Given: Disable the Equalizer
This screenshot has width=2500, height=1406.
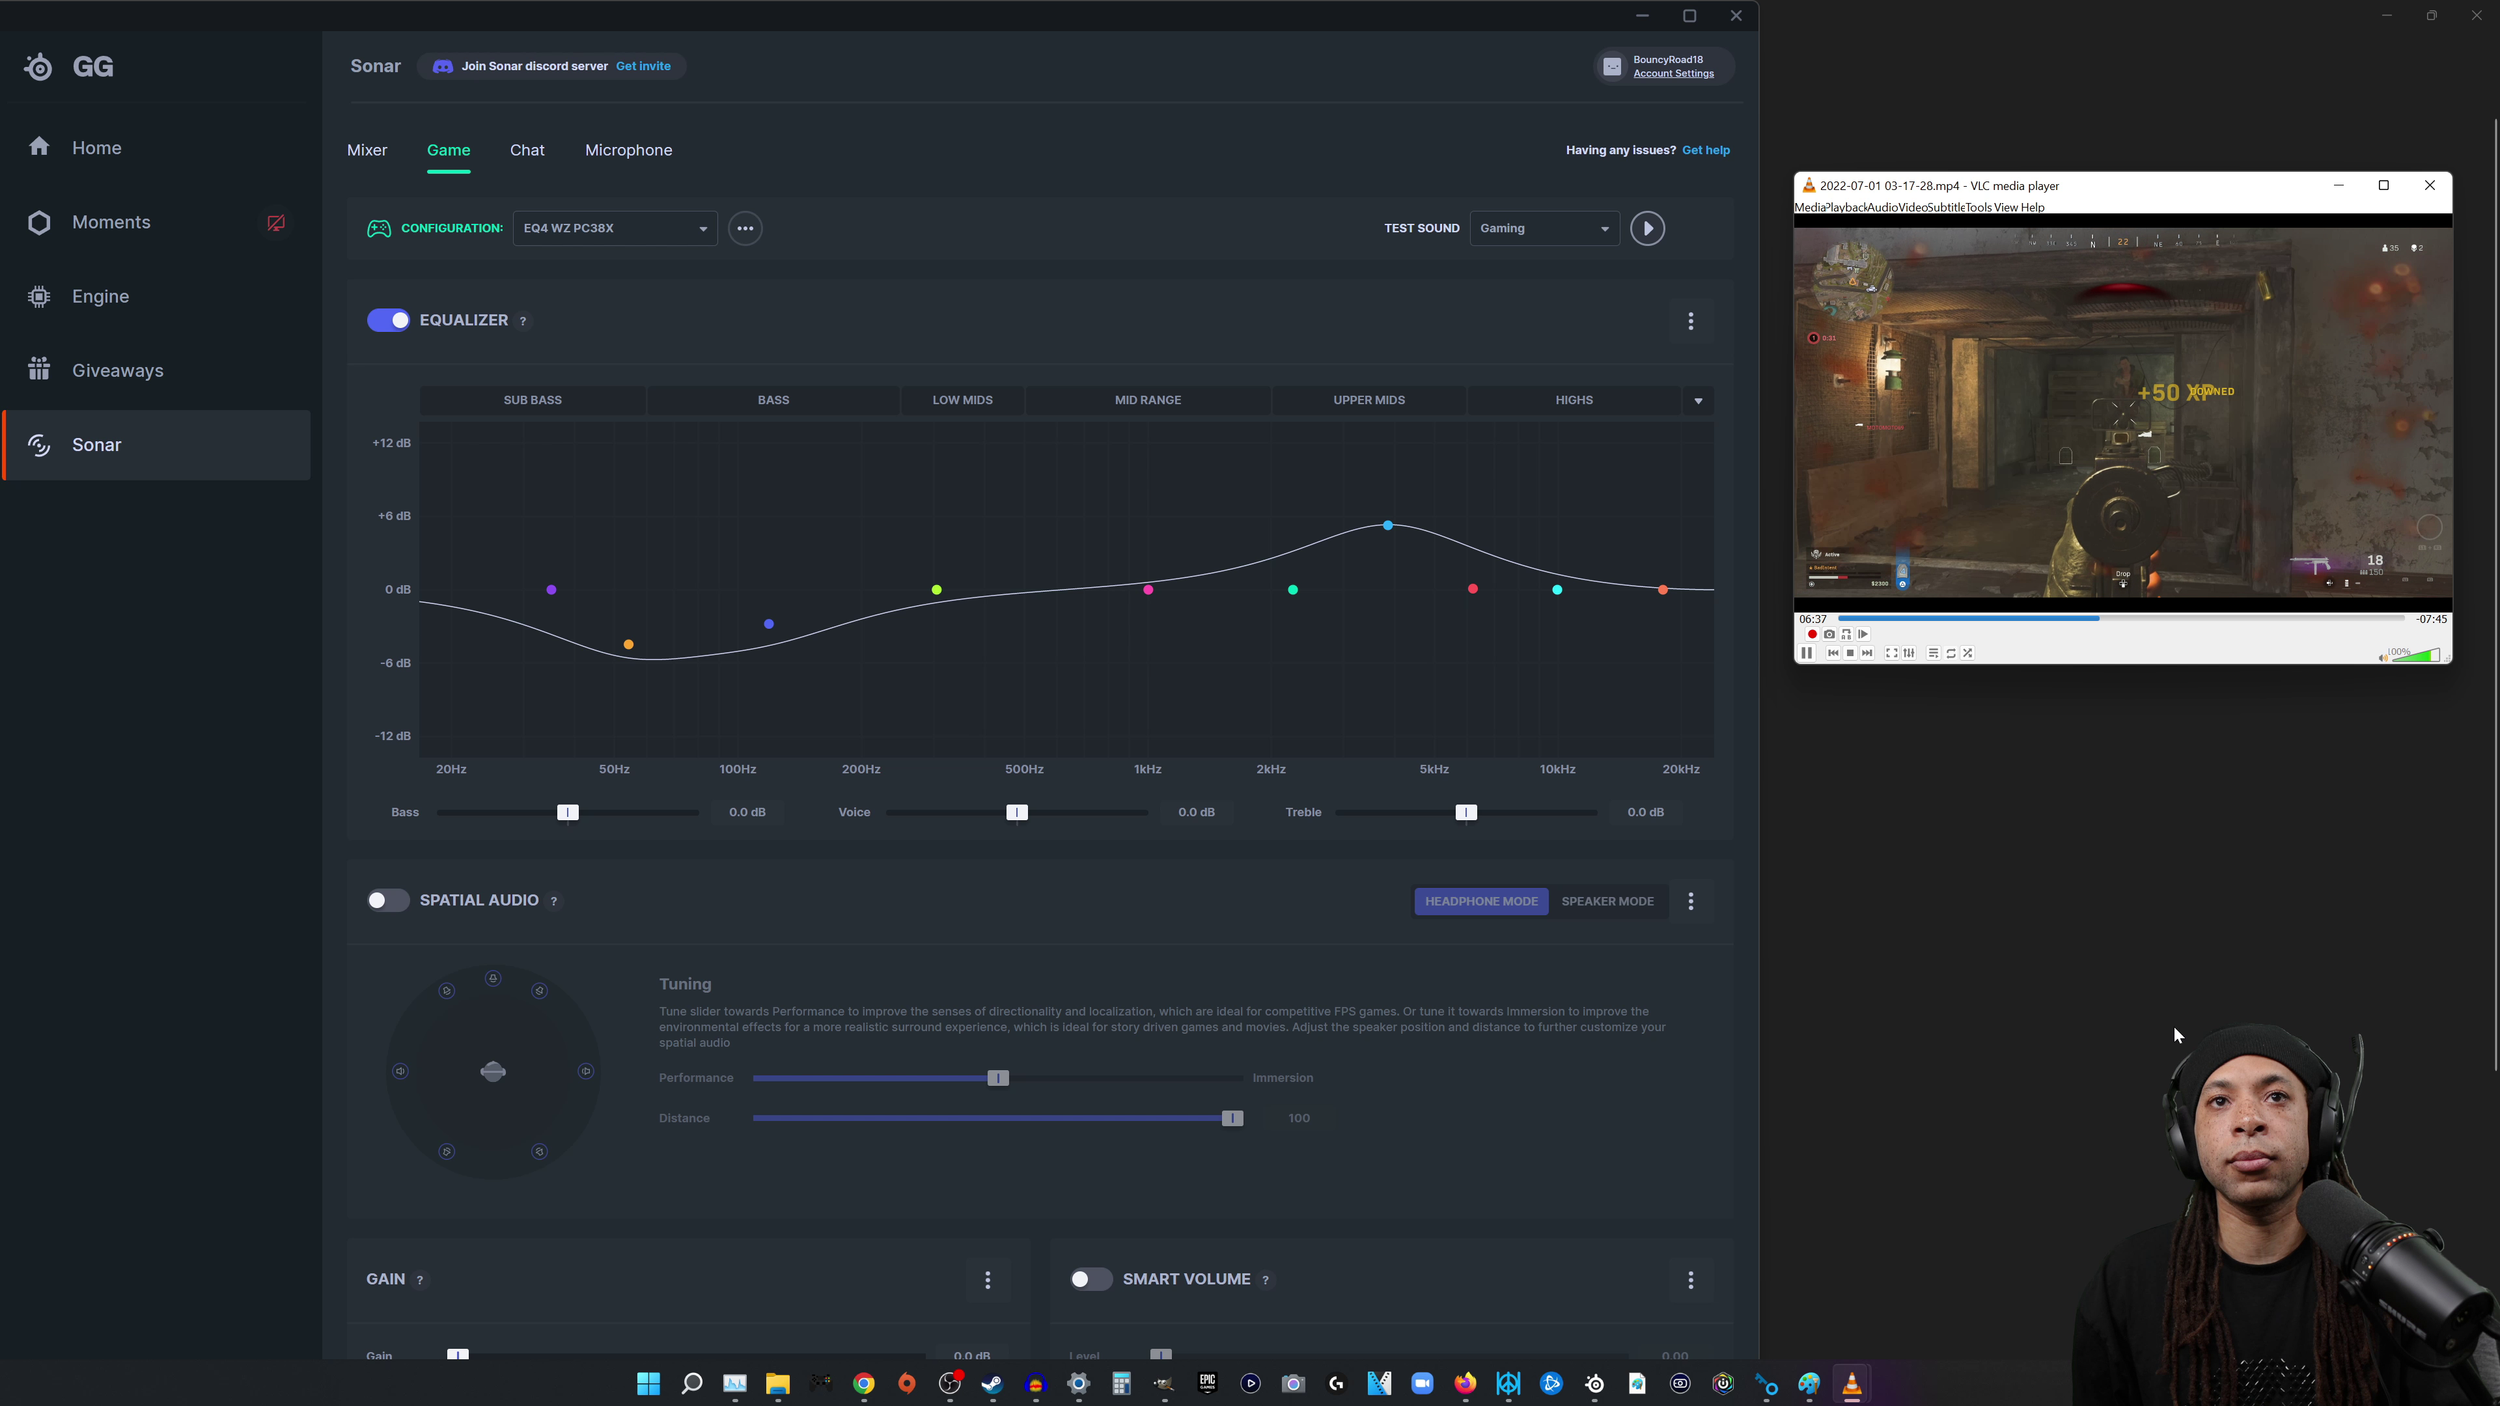Looking at the screenshot, I should [x=388, y=320].
